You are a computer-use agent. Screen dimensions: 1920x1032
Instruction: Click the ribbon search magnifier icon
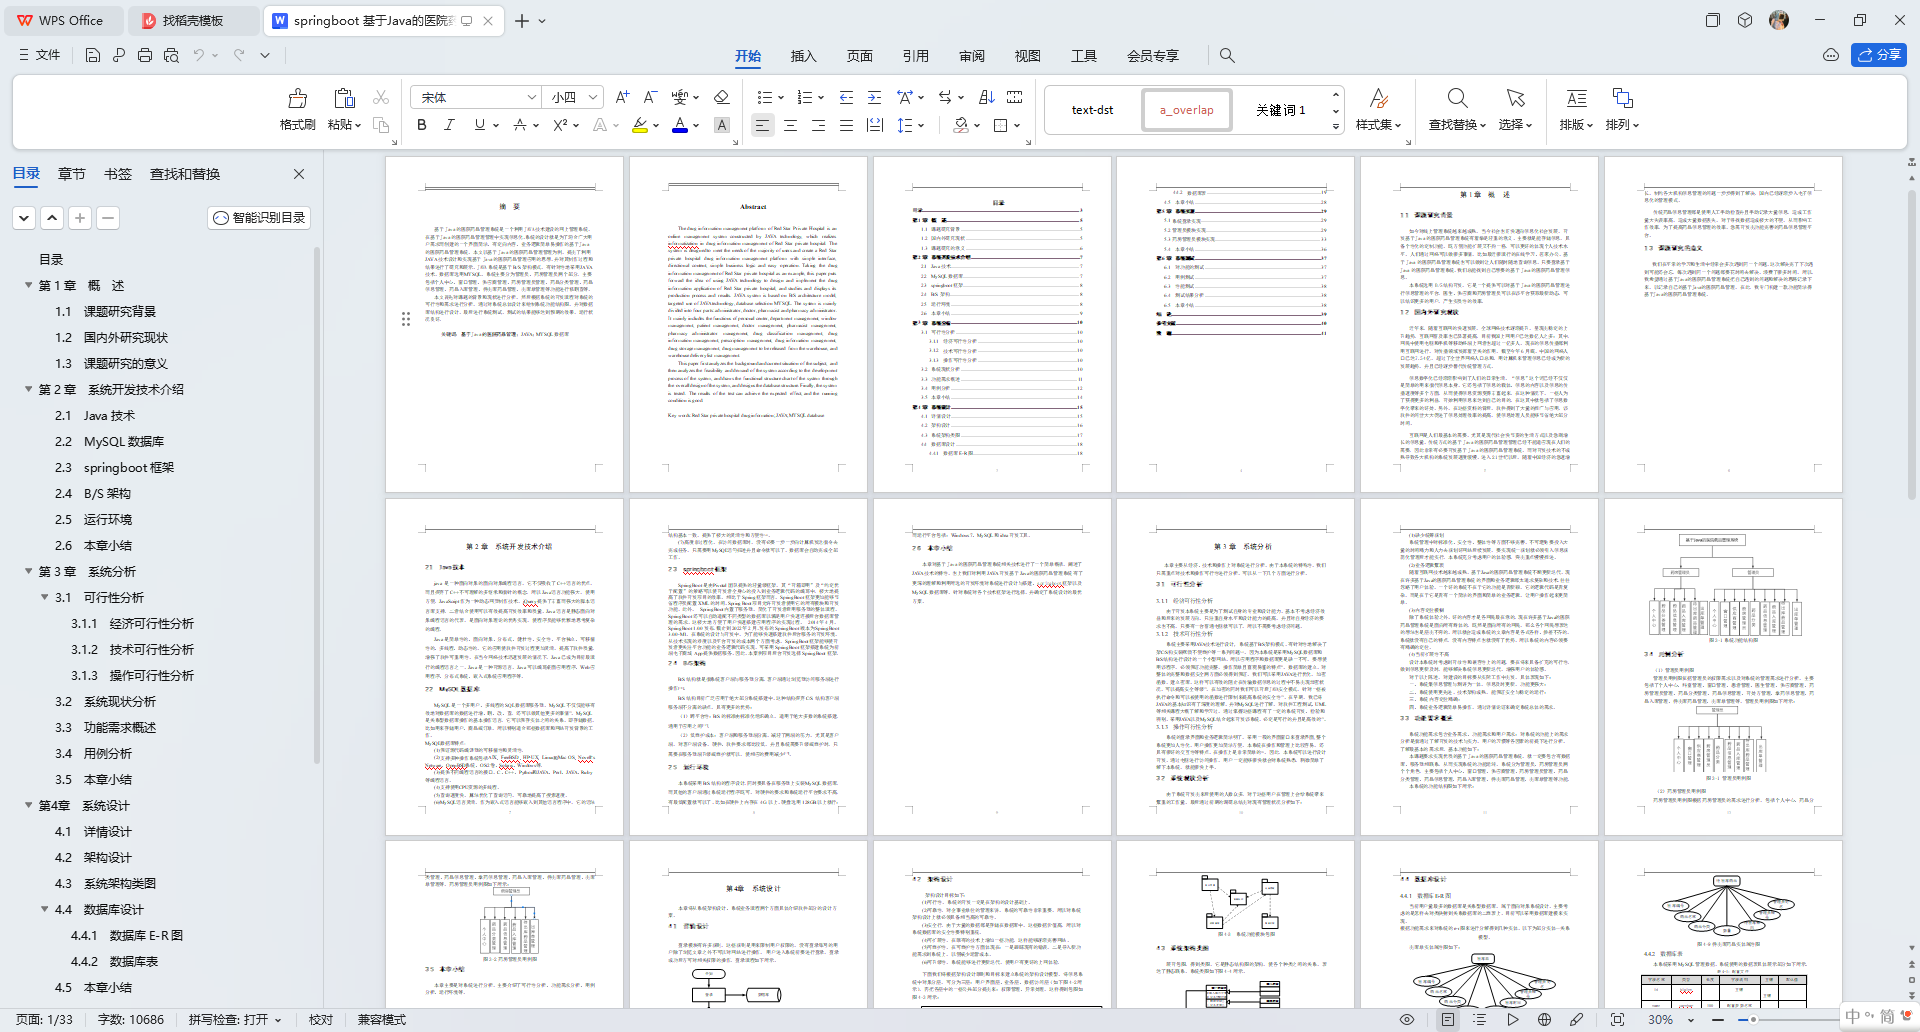(1227, 56)
